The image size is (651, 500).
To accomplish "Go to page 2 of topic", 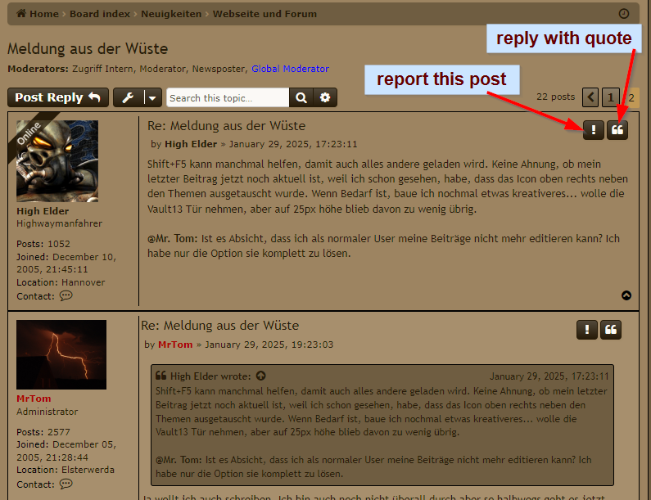I will (x=632, y=97).
